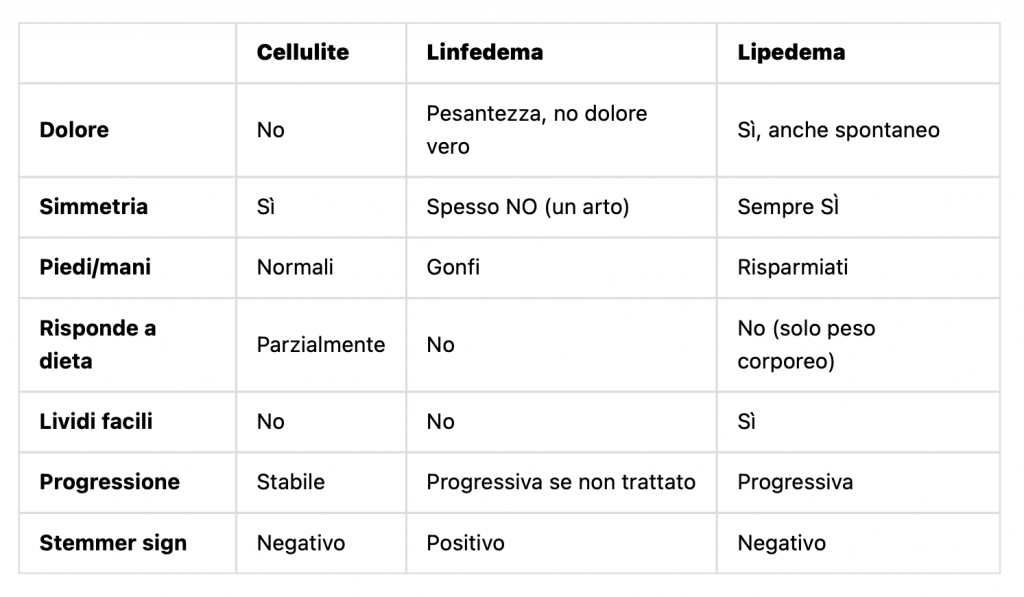Image resolution: width=1024 pixels, height=597 pixels.
Task: Click the Piedi/mani row label
Action: pos(95,267)
